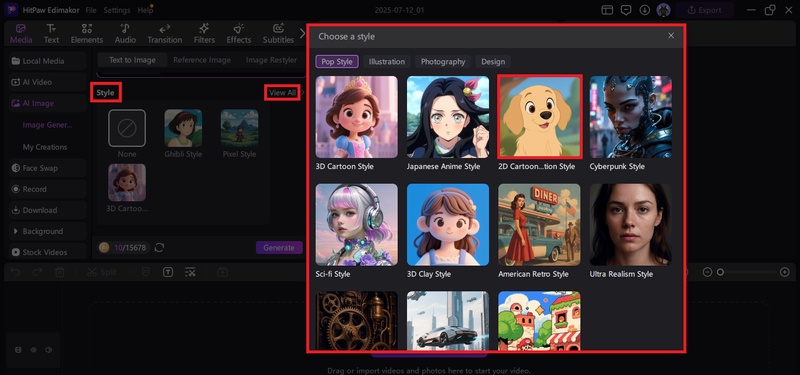Select My Creations in sidebar
This screenshot has height=375, width=800.
tap(45, 147)
